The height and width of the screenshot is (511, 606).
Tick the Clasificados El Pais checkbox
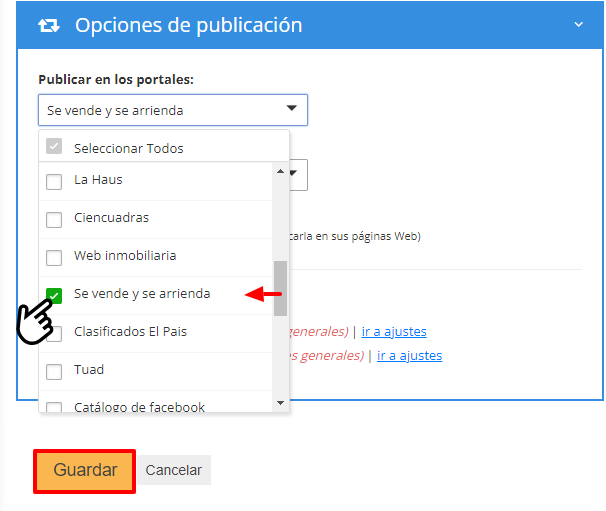point(55,332)
